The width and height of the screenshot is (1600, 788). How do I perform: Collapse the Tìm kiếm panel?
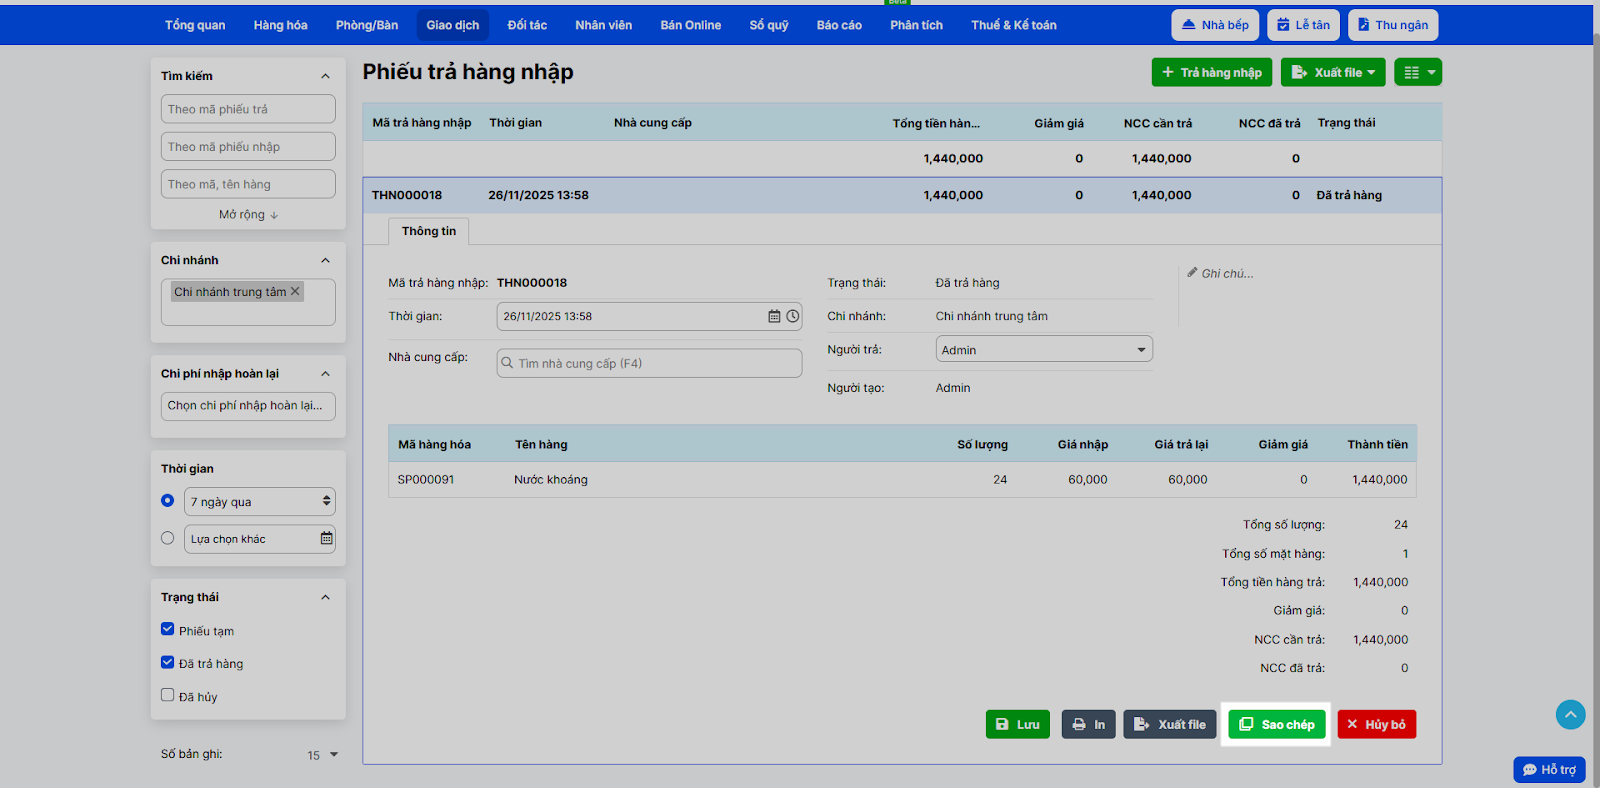325,76
